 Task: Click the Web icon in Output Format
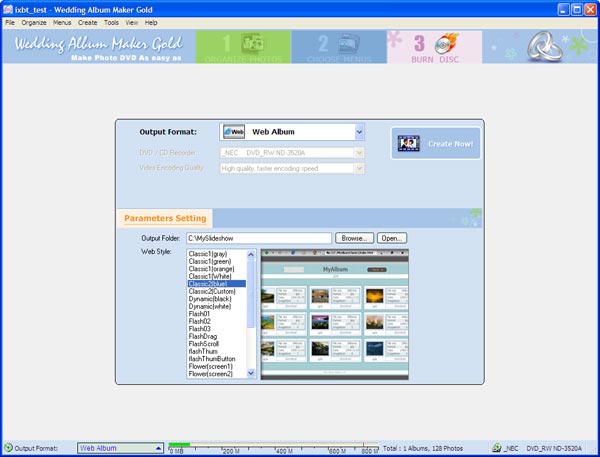234,132
